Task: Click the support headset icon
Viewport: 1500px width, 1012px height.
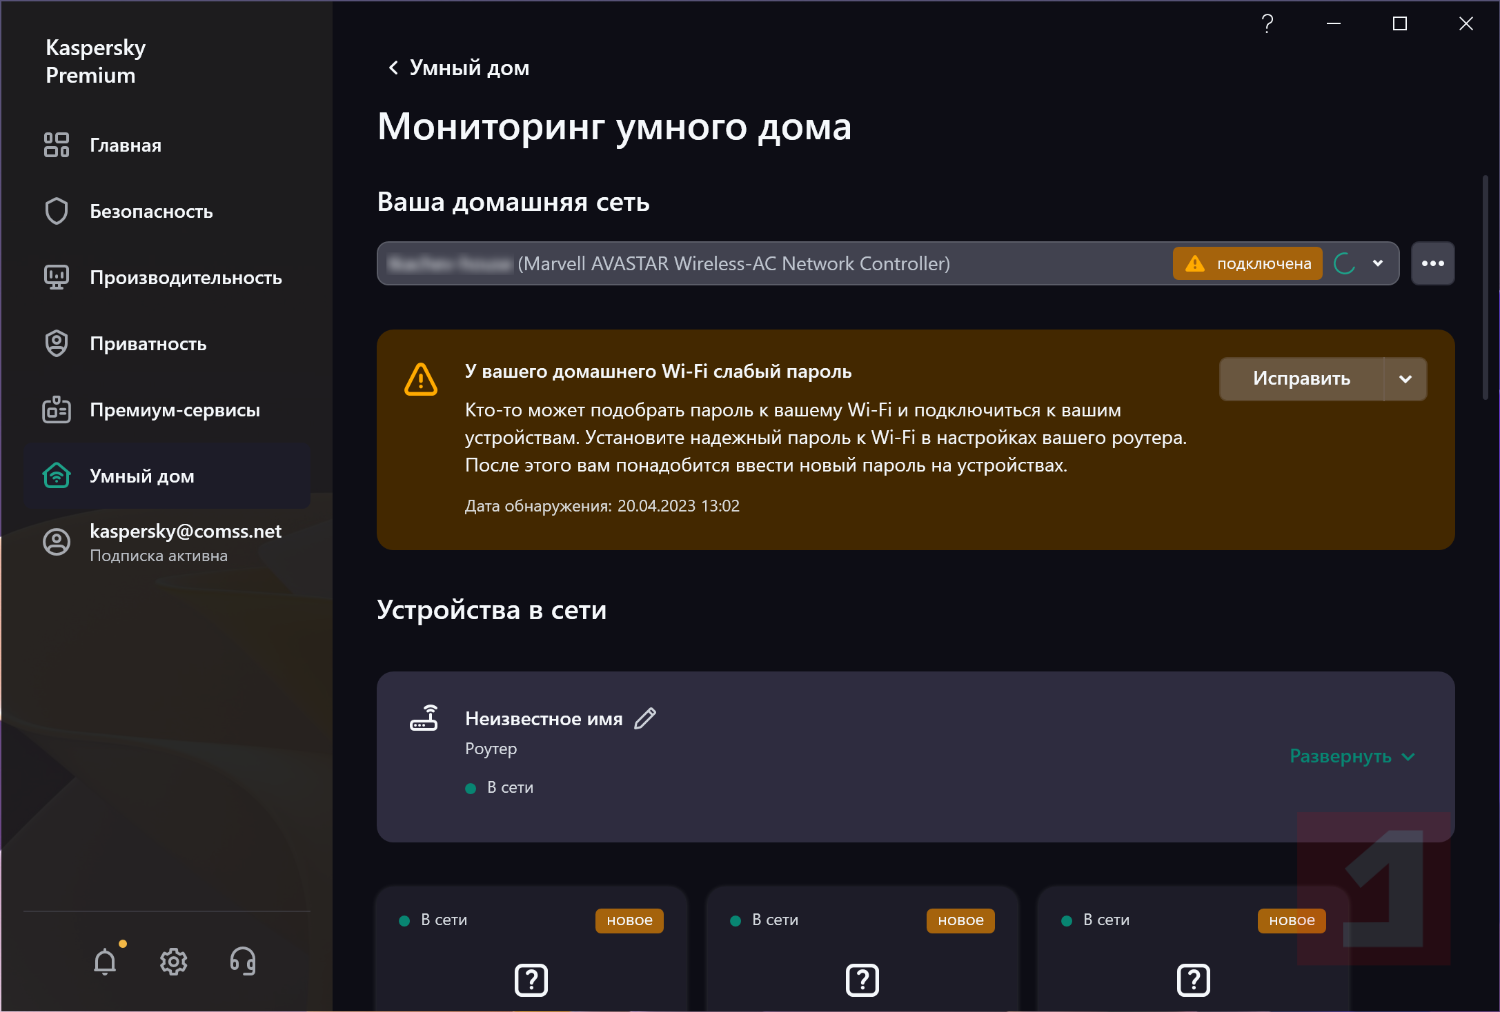Action: [243, 962]
